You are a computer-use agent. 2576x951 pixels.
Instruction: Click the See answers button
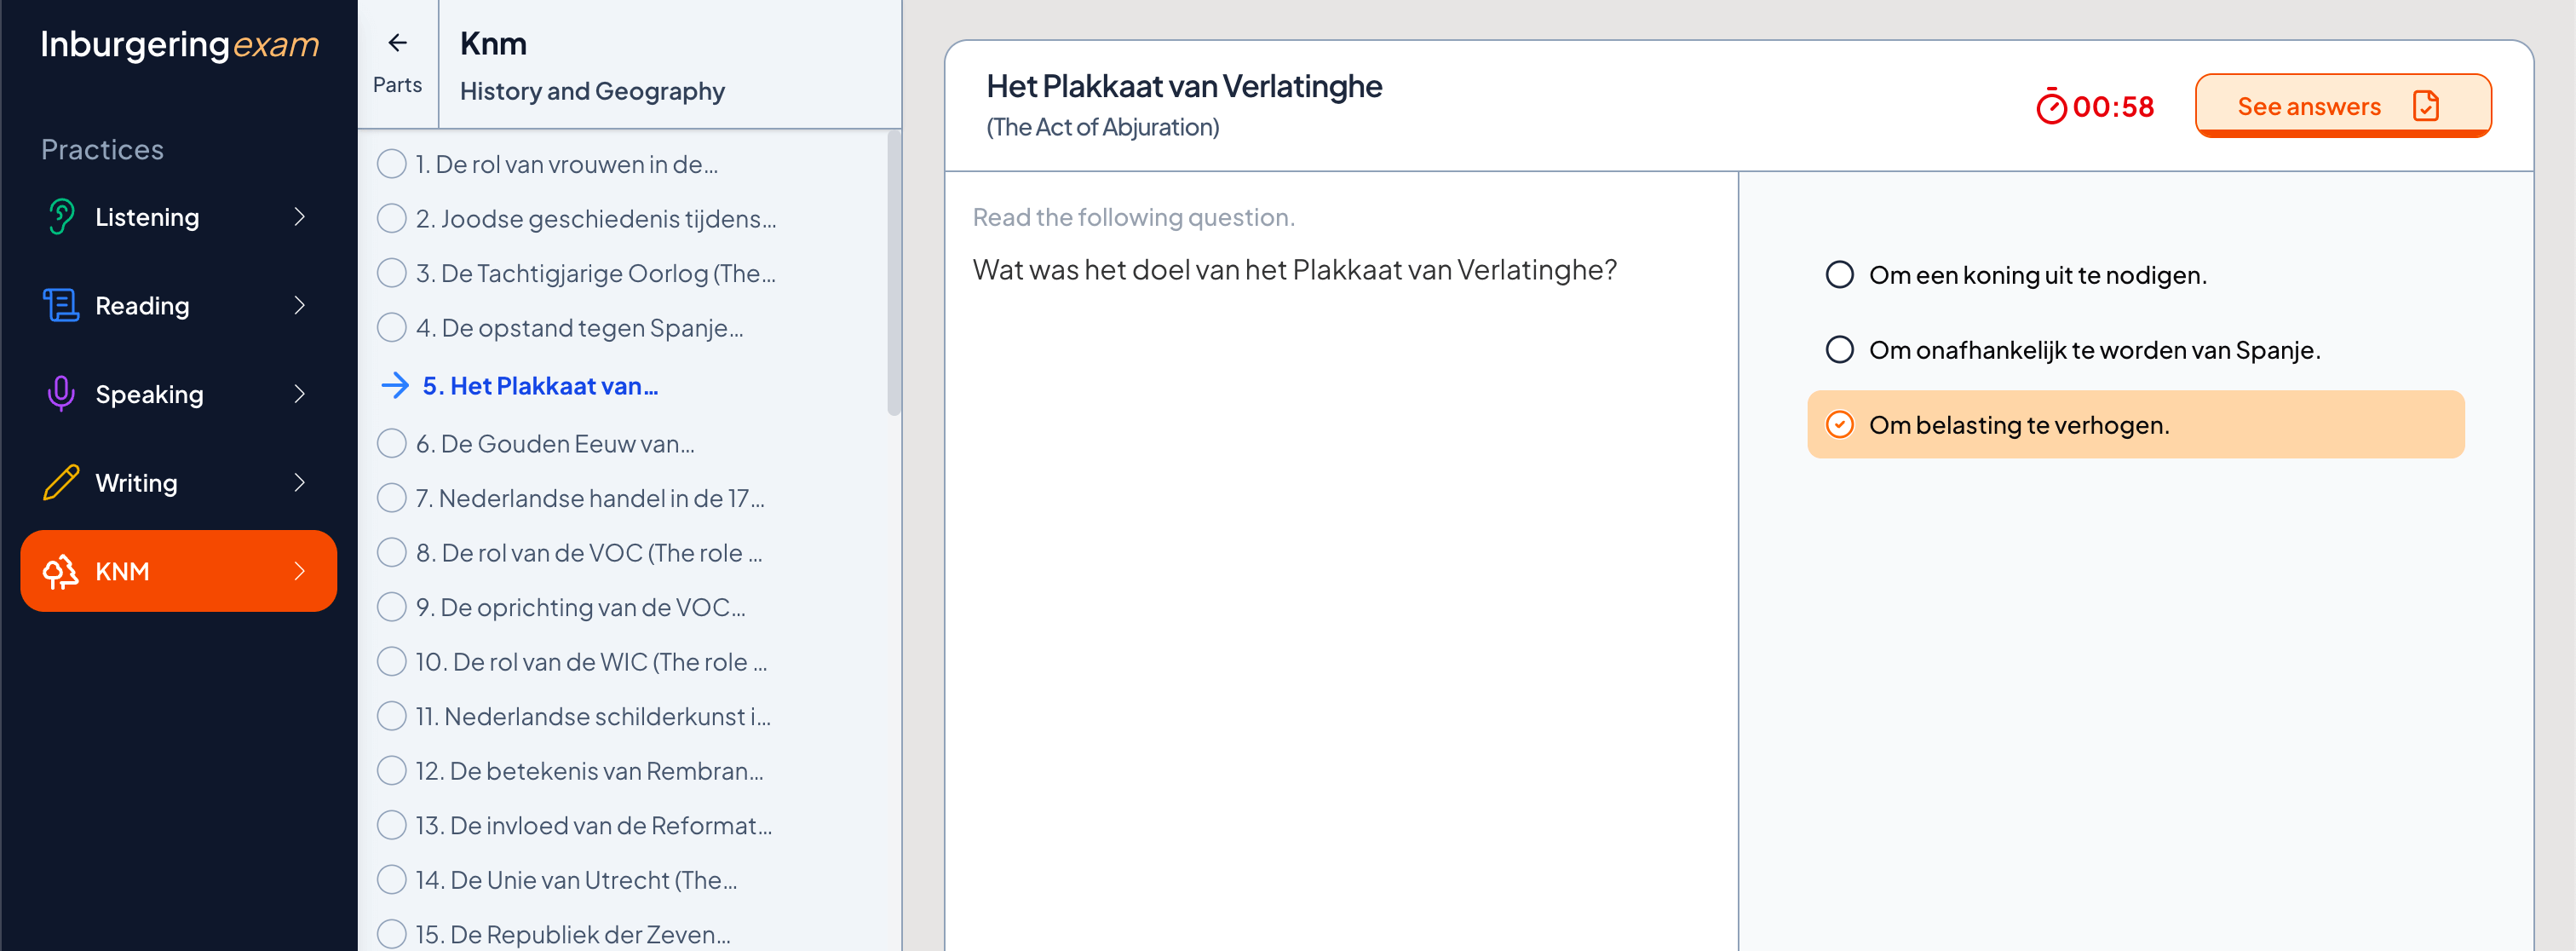click(2342, 105)
